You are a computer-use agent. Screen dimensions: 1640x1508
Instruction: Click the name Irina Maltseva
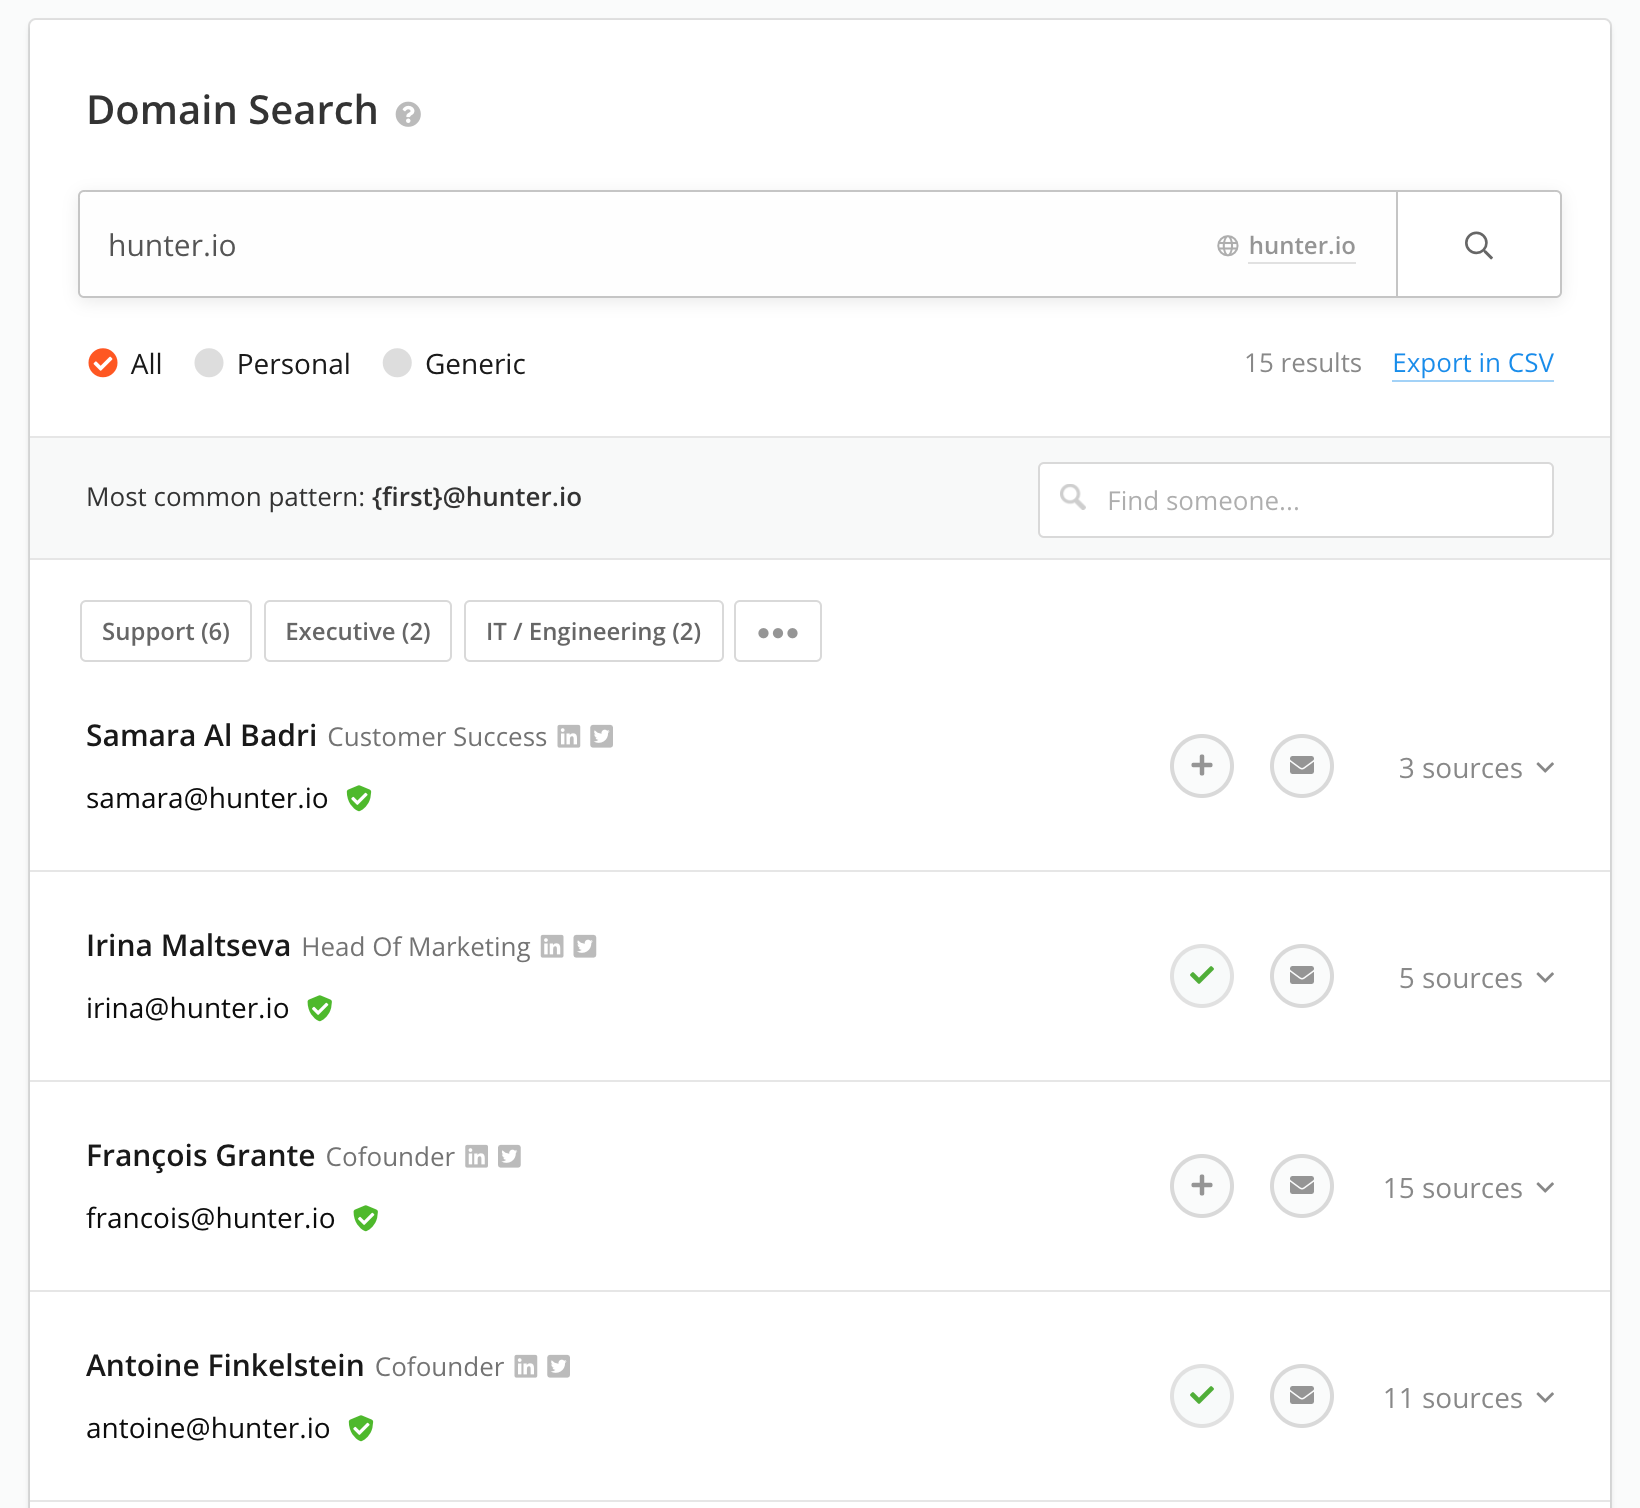(x=188, y=946)
